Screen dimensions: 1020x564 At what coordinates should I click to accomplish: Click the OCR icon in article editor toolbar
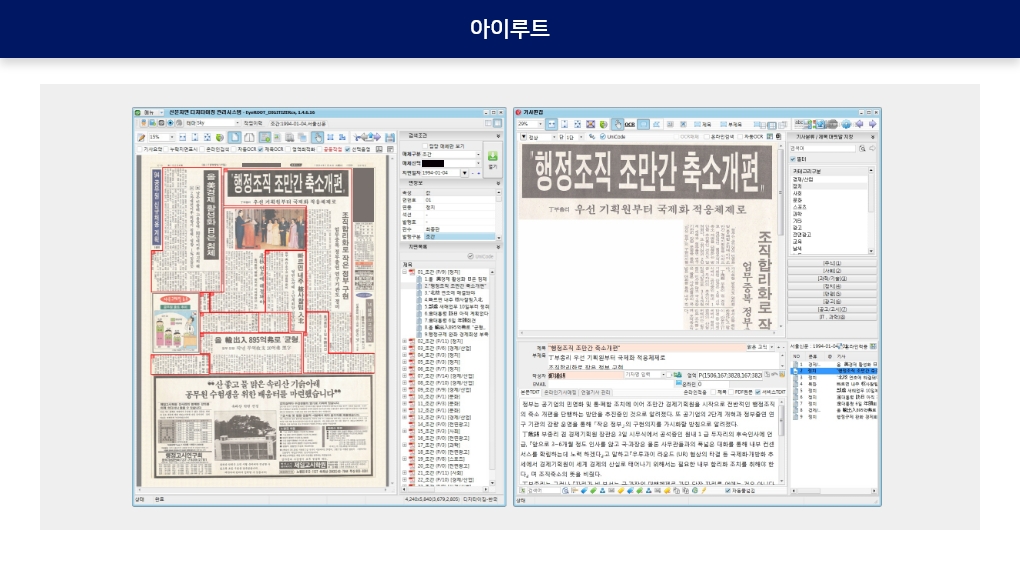(630, 124)
